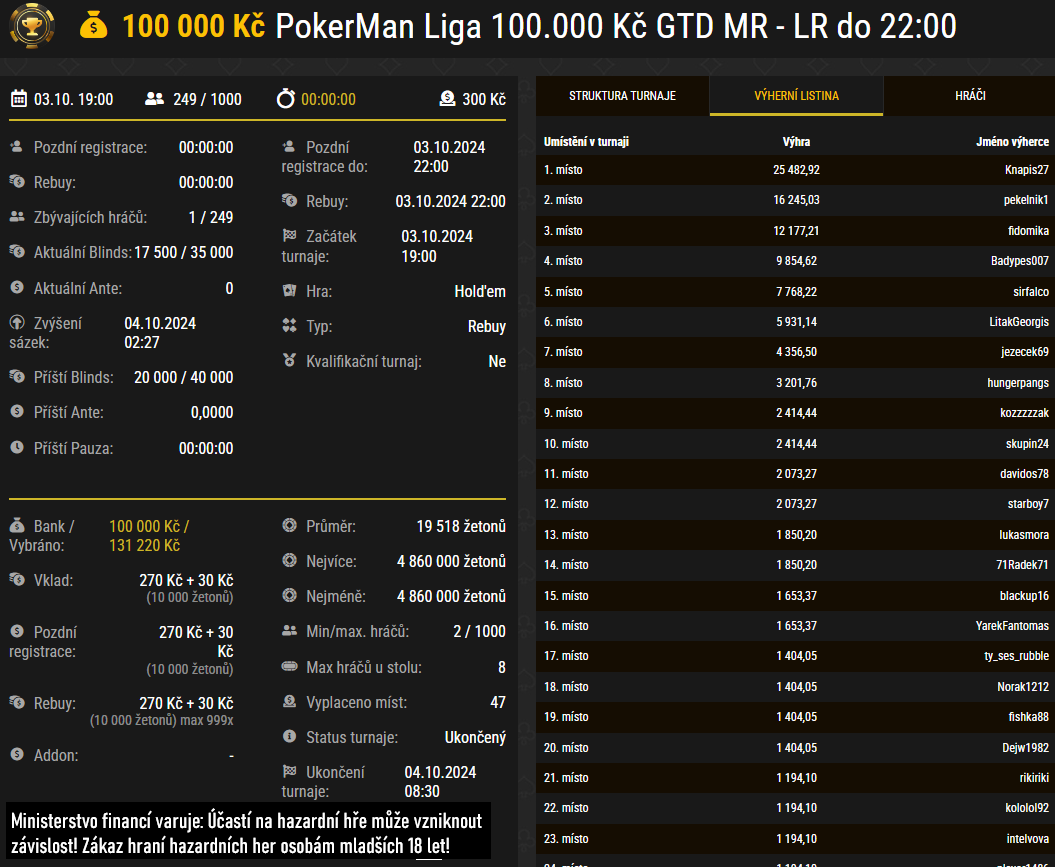Click the prize amount 16 245,03
The height and width of the screenshot is (867, 1055).
(797, 200)
